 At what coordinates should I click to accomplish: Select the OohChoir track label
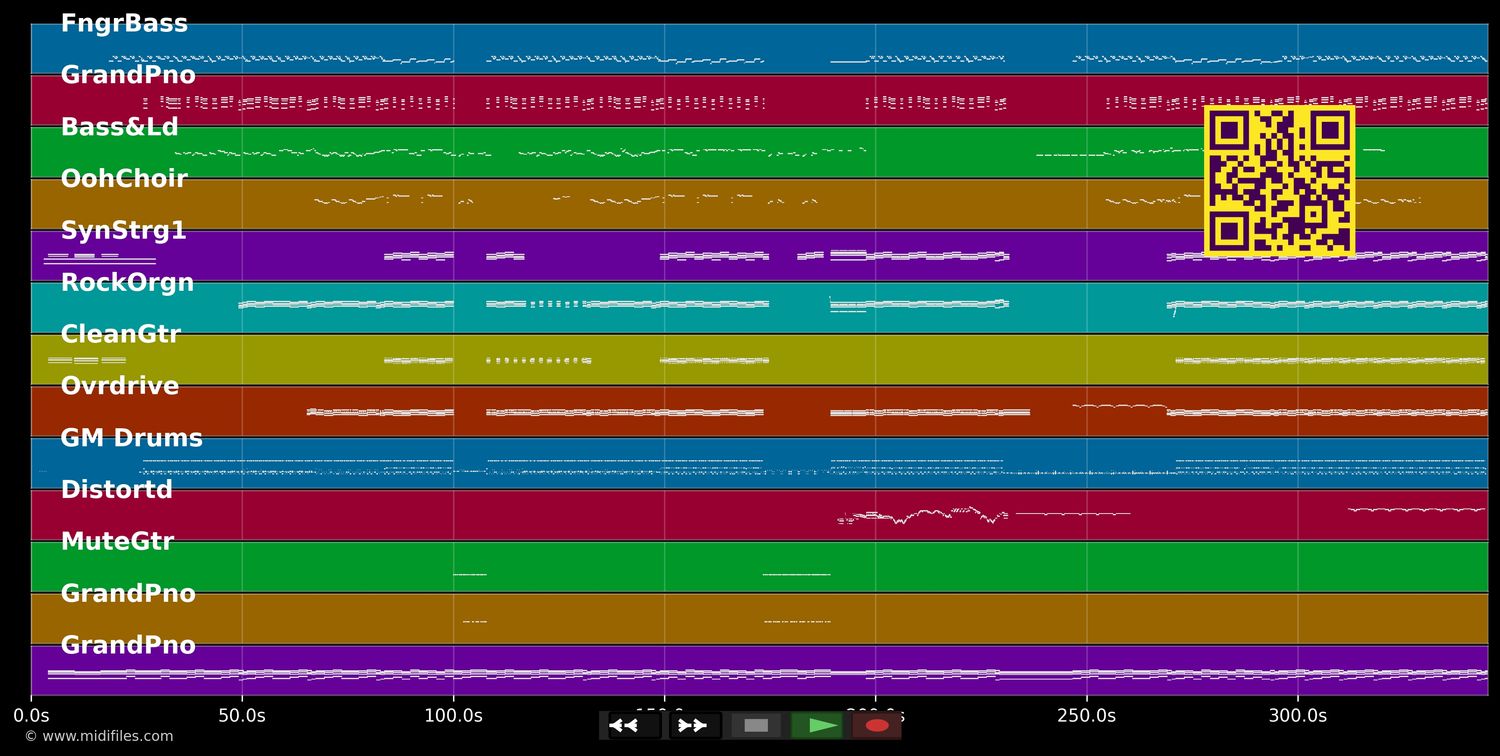125,178
